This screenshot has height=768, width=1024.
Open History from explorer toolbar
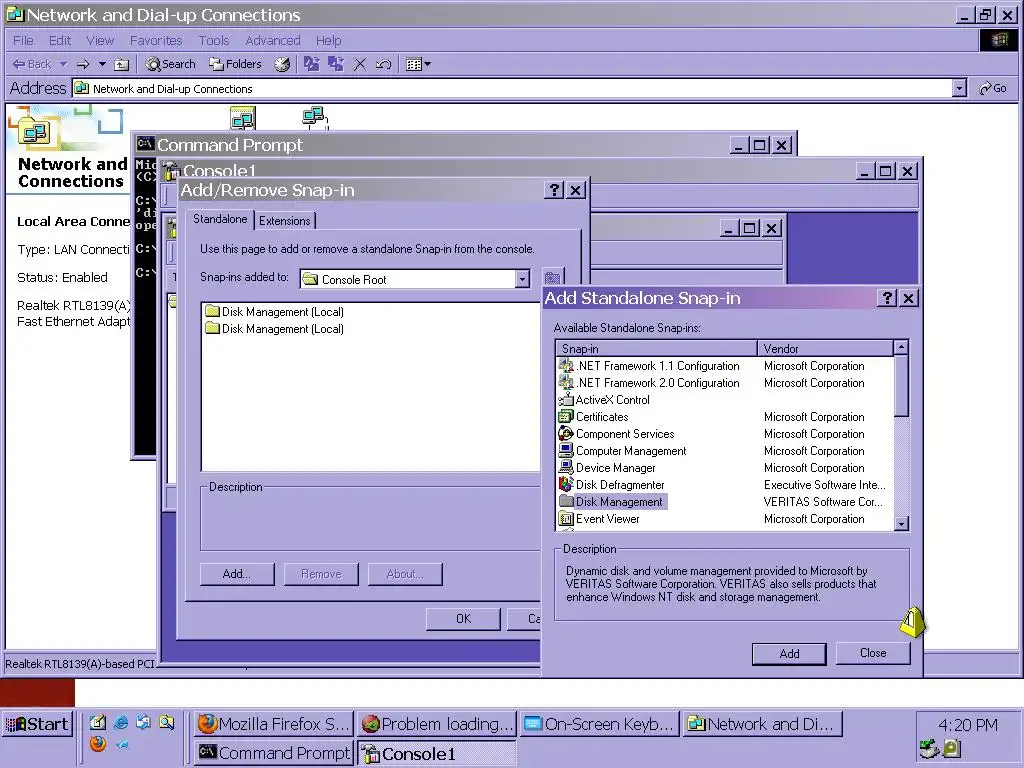click(x=282, y=64)
